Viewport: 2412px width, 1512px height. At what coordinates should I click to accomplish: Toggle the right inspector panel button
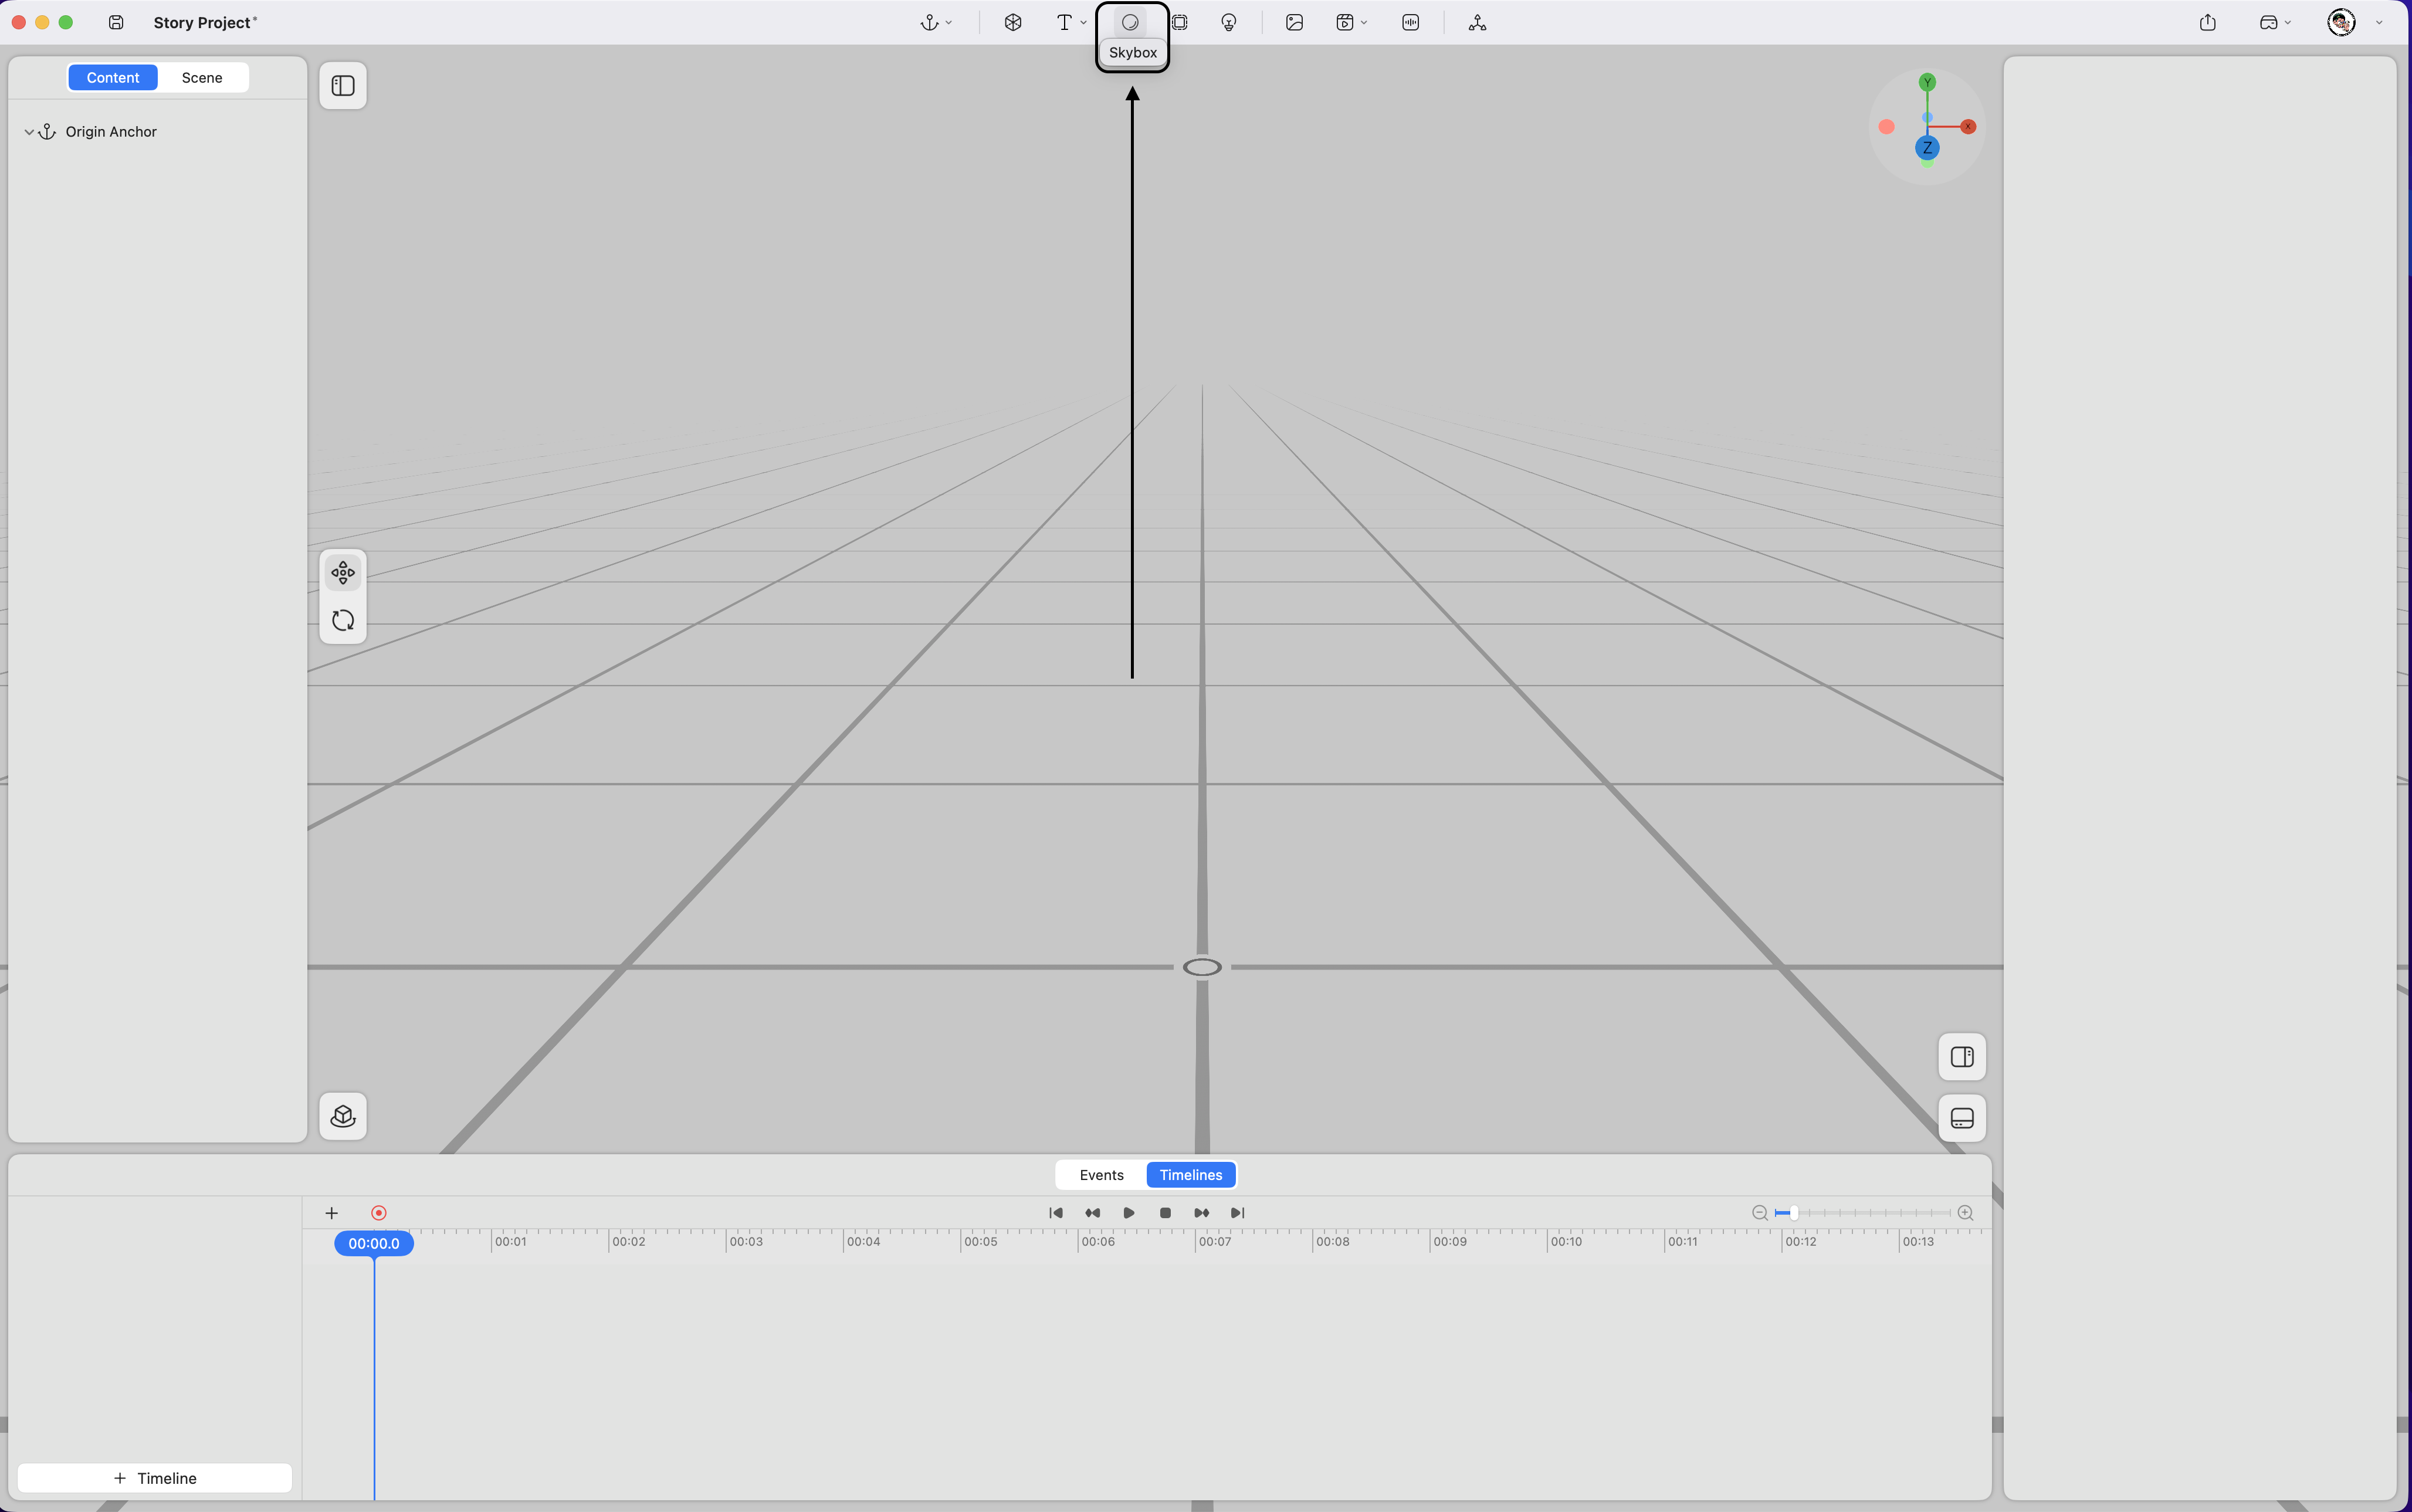pos(1962,1057)
